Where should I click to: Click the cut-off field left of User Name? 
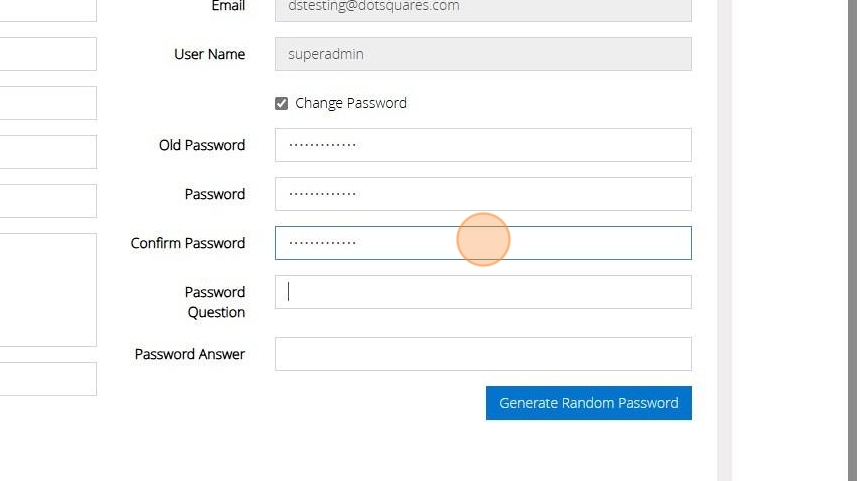tap(48, 54)
